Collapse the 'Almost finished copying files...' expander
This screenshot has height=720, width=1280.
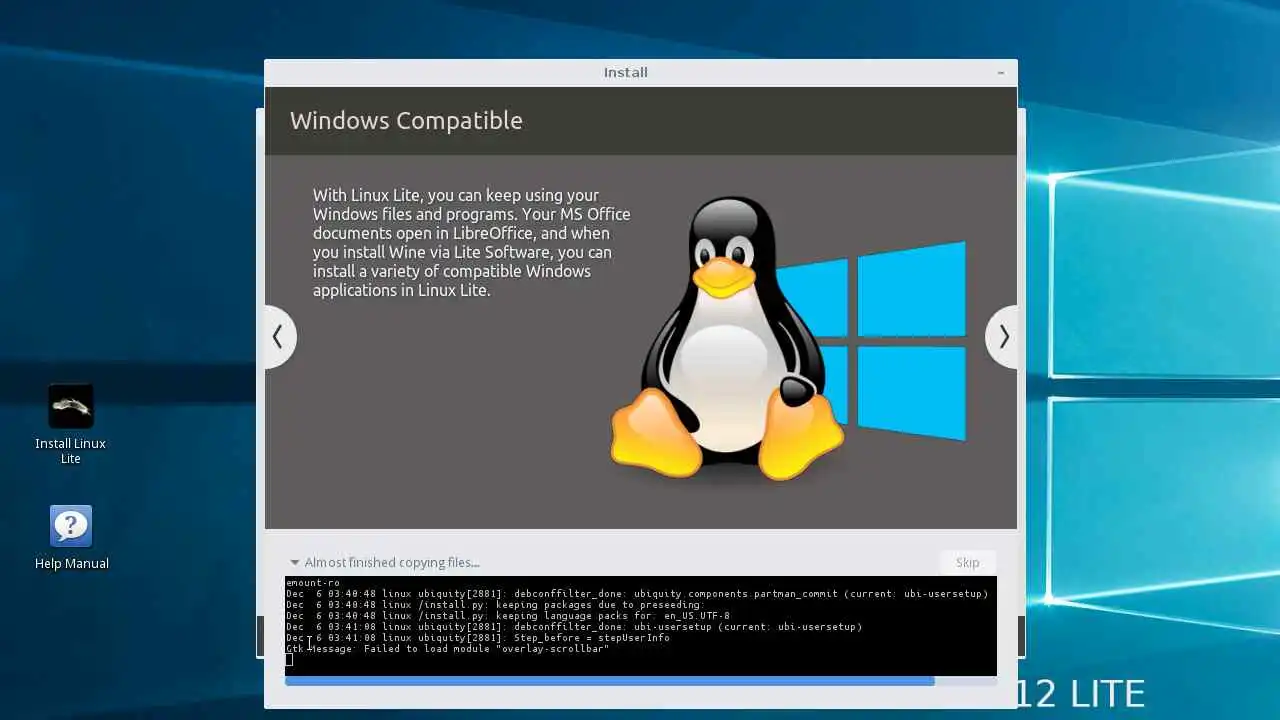pyautogui.click(x=385, y=562)
